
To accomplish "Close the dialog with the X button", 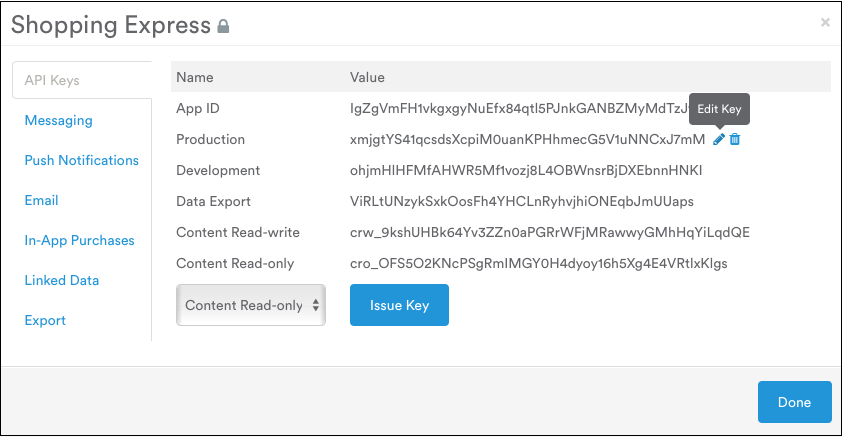I will [825, 23].
